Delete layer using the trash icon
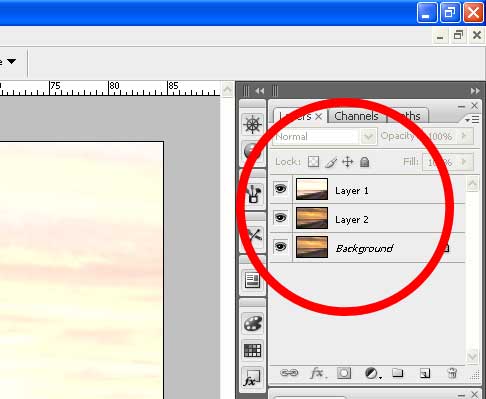486x399 pixels. pos(452,373)
